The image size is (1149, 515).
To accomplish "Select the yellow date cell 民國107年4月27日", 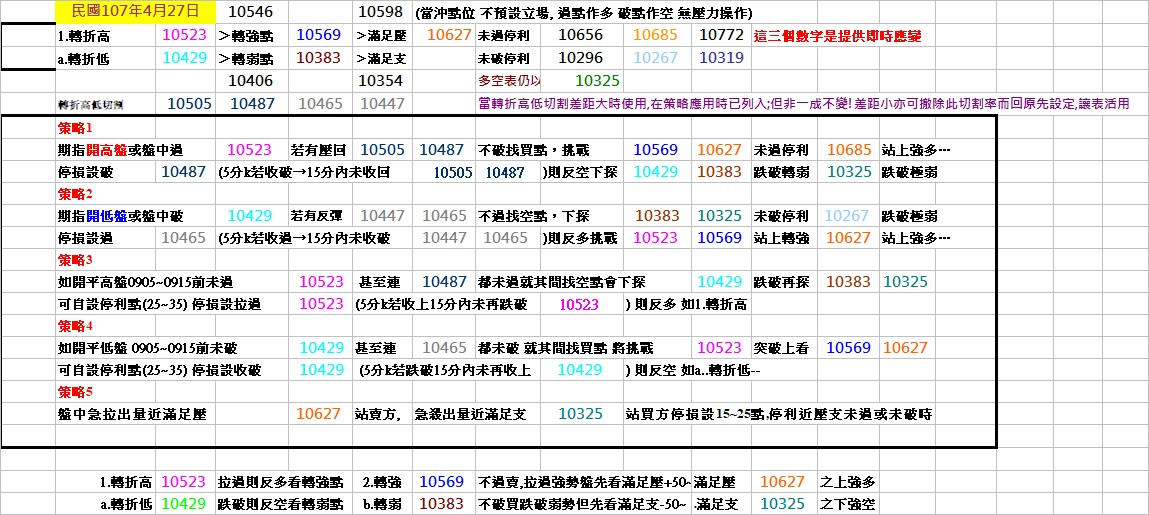I will coord(136,11).
